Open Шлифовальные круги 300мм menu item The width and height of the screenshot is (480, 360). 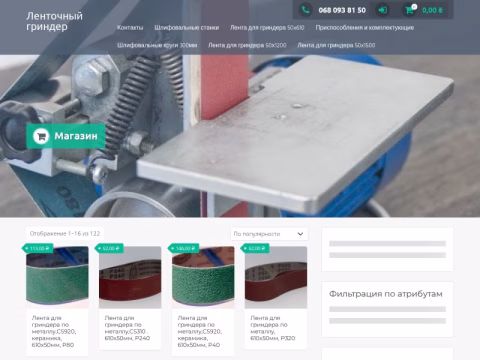pyautogui.click(x=157, y=45)
